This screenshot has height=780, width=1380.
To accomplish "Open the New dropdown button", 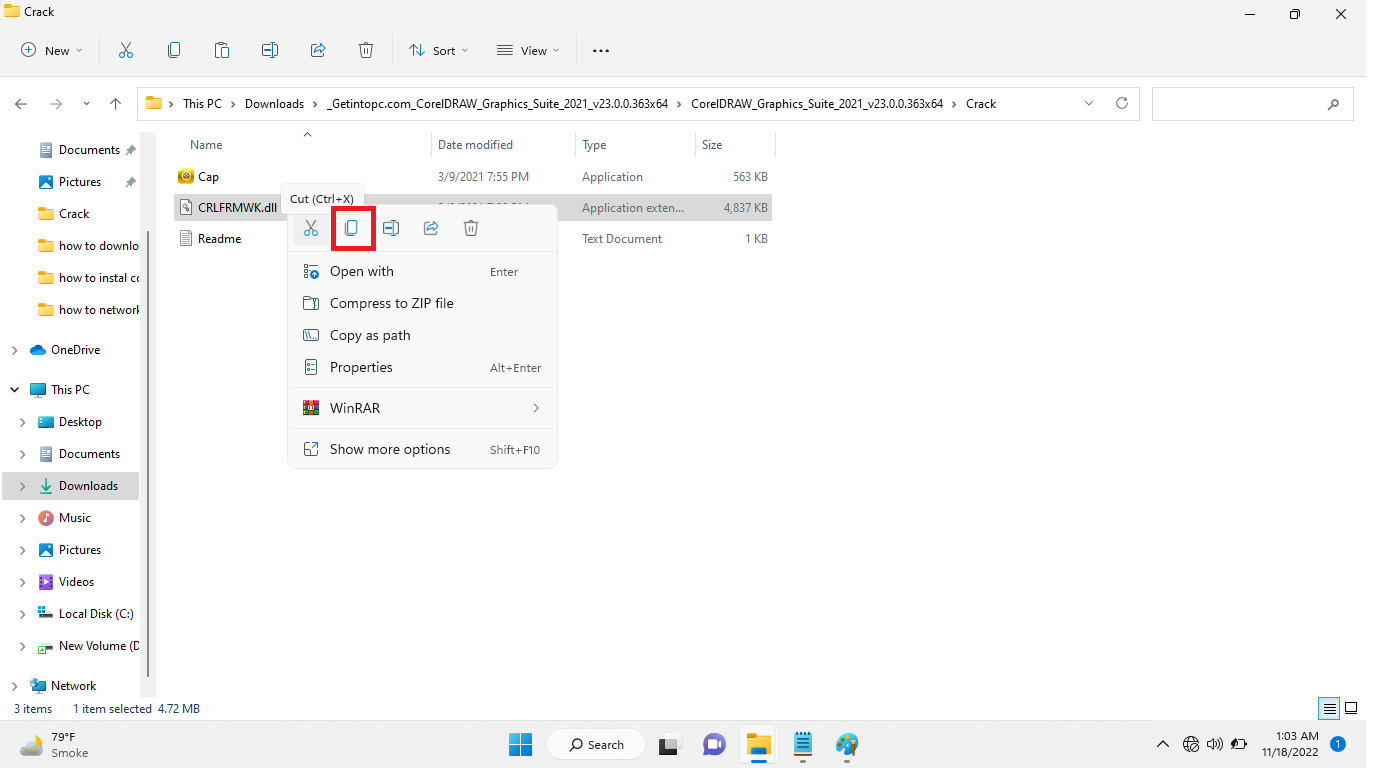I will (52, 50).
